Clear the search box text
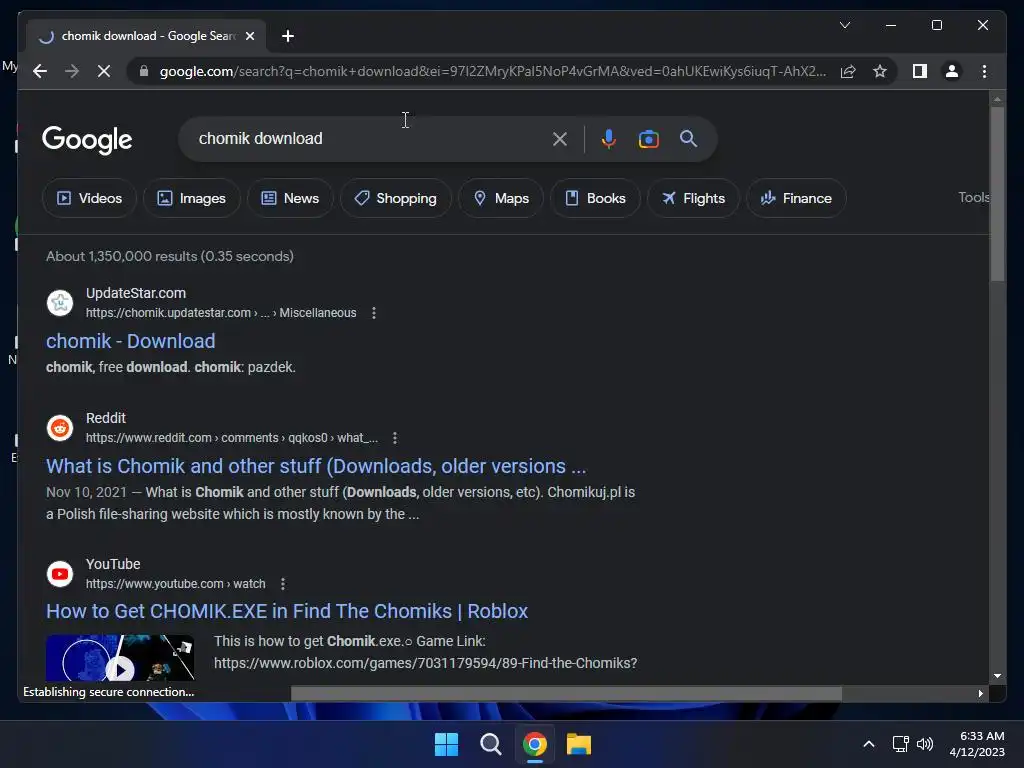This screenshot has width=1024, height=768. (560, 139)
